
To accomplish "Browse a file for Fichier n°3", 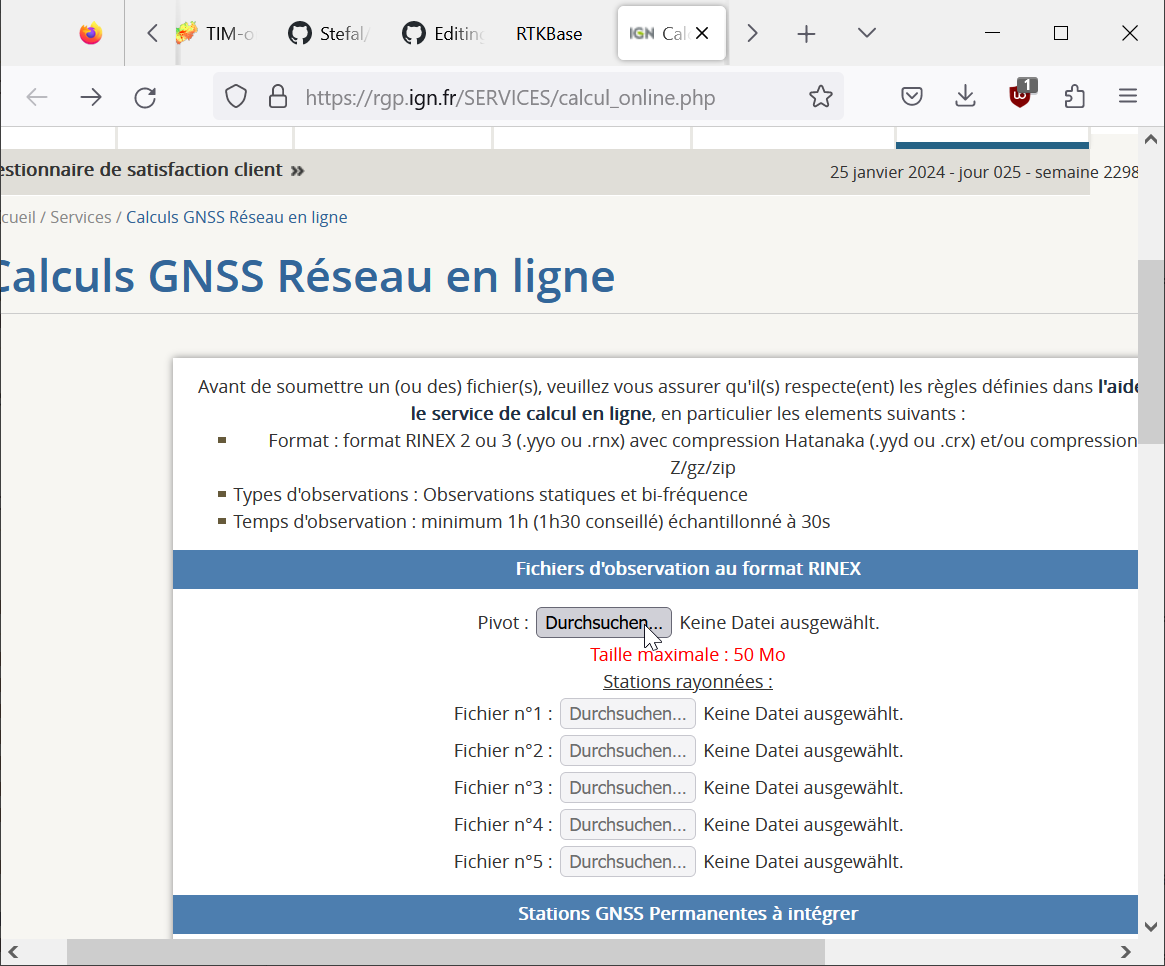I will tap(627, 788).
